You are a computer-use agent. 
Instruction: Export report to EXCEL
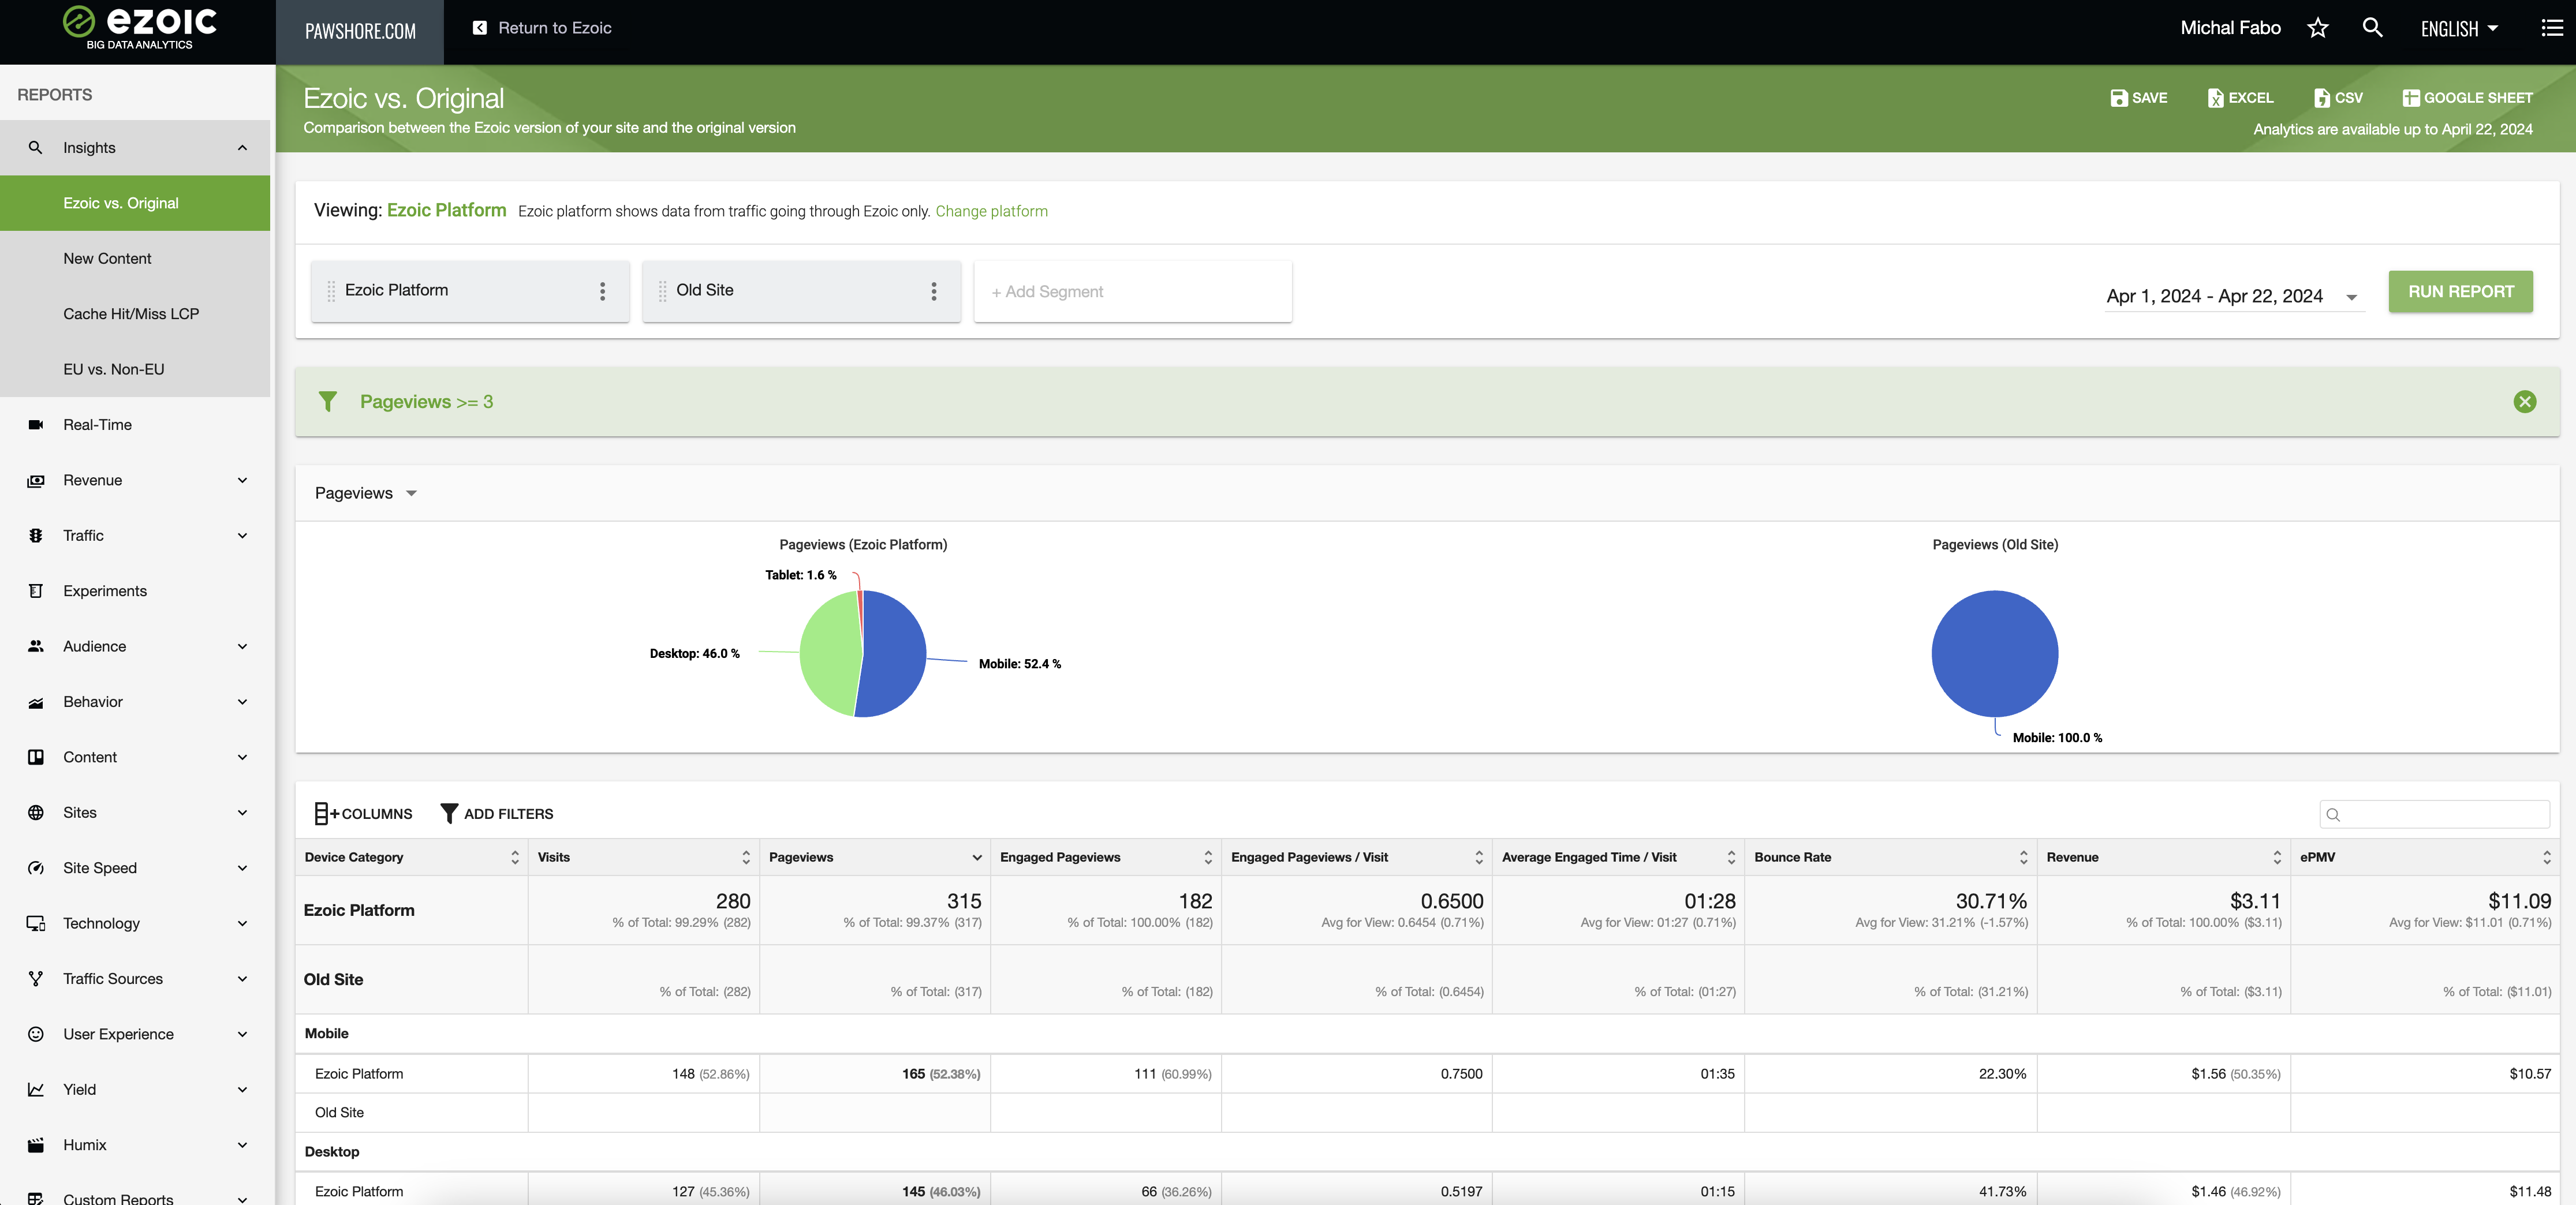click(x=2240, y=98)
